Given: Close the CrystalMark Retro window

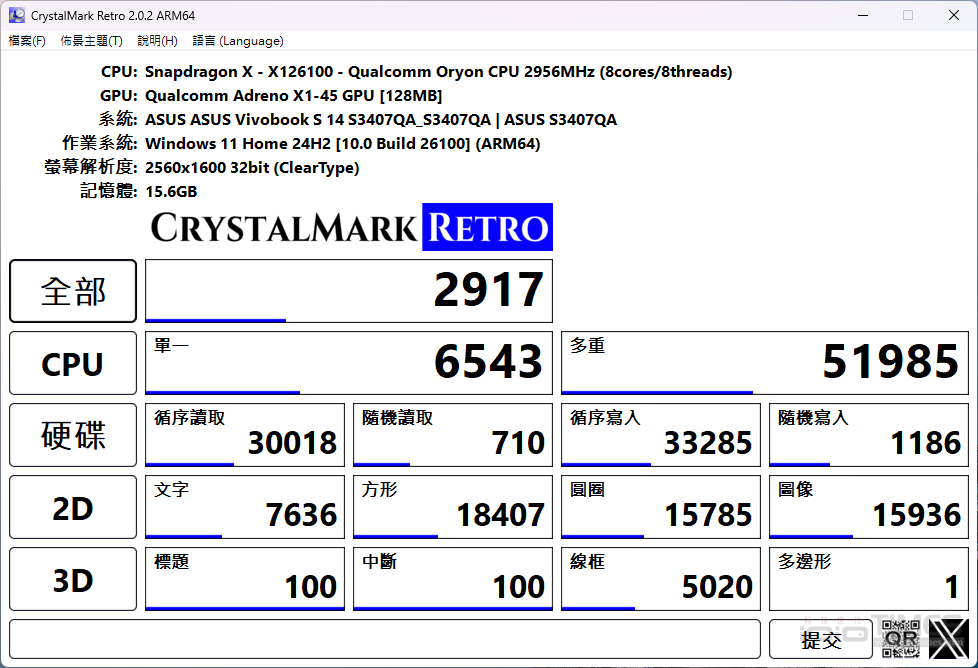Looking at the screenshot, I should click(954, 15).
